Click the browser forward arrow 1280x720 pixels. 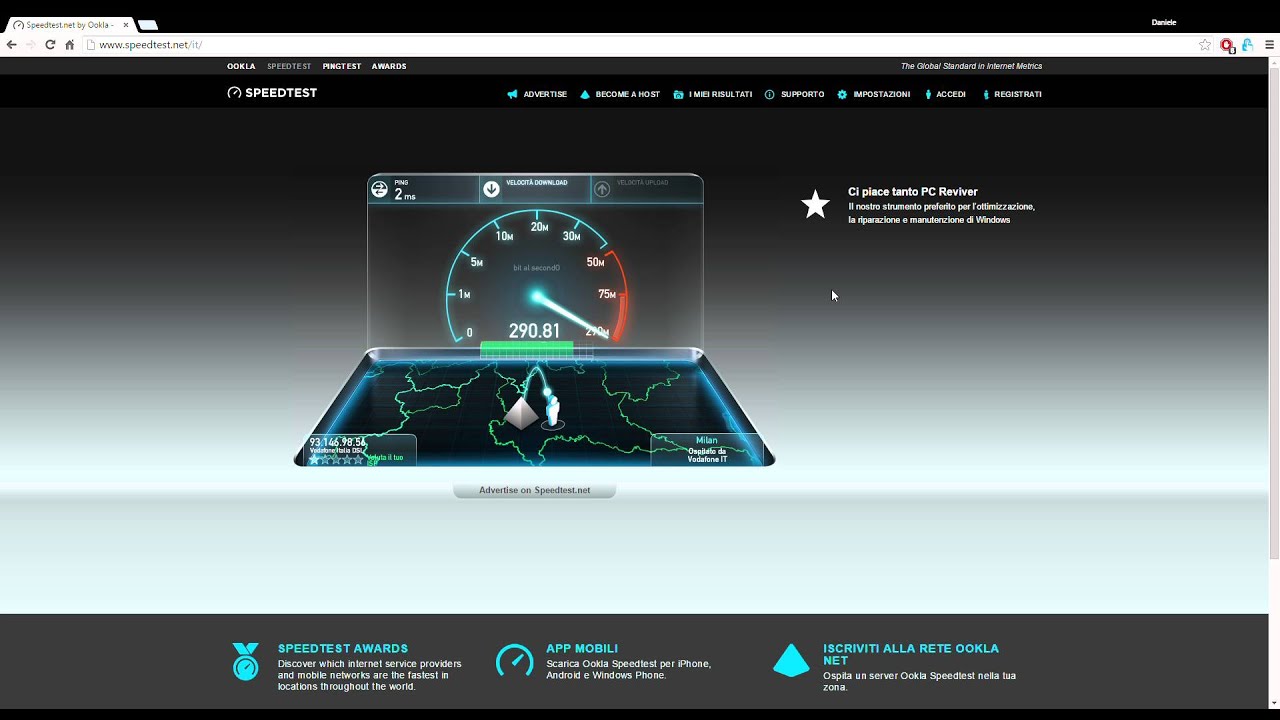31,45
